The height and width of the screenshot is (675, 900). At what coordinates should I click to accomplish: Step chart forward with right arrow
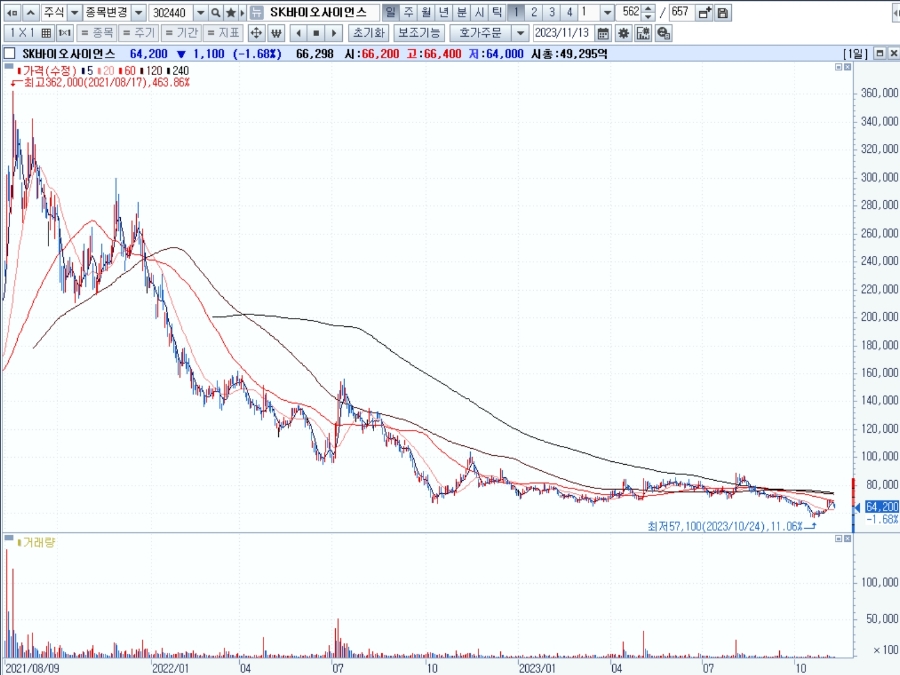pyautogui.click(x=334, y=33)
